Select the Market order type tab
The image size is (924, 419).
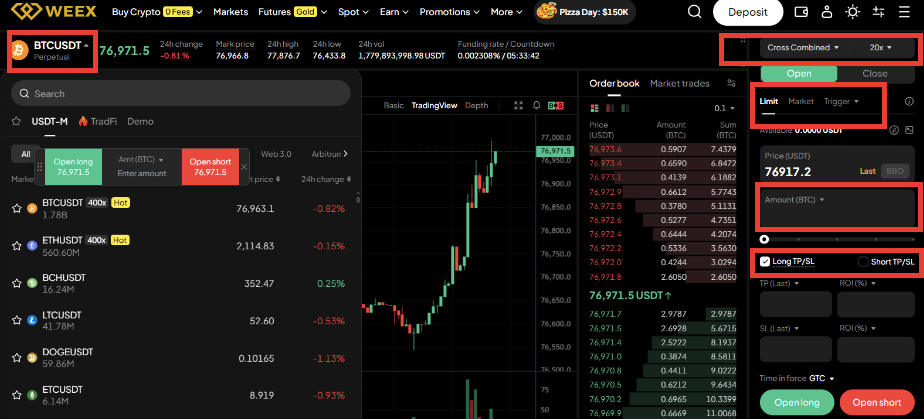801,101
